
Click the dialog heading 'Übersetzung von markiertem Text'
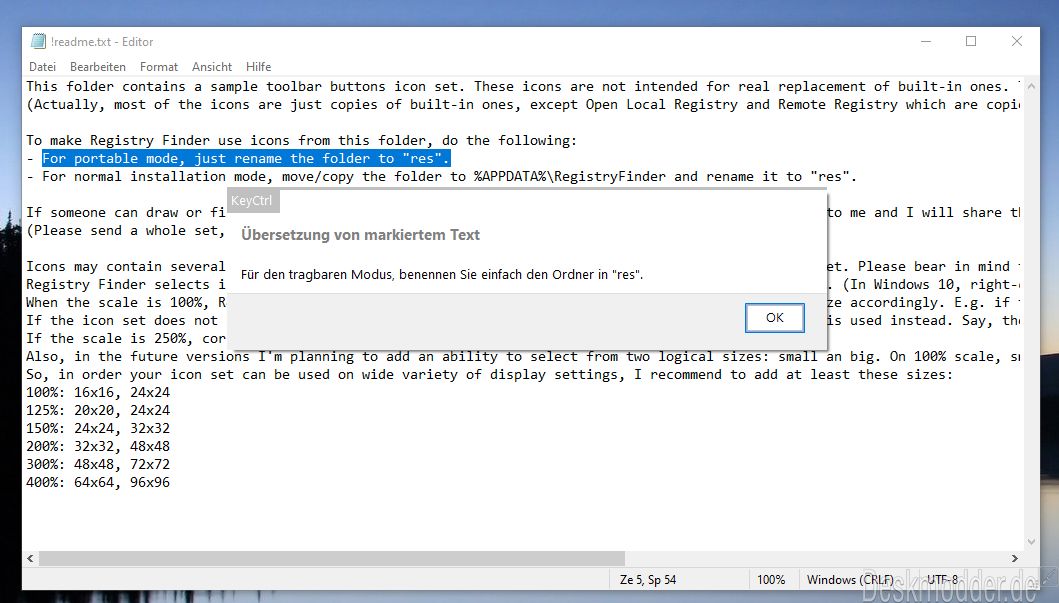point(360,235)
